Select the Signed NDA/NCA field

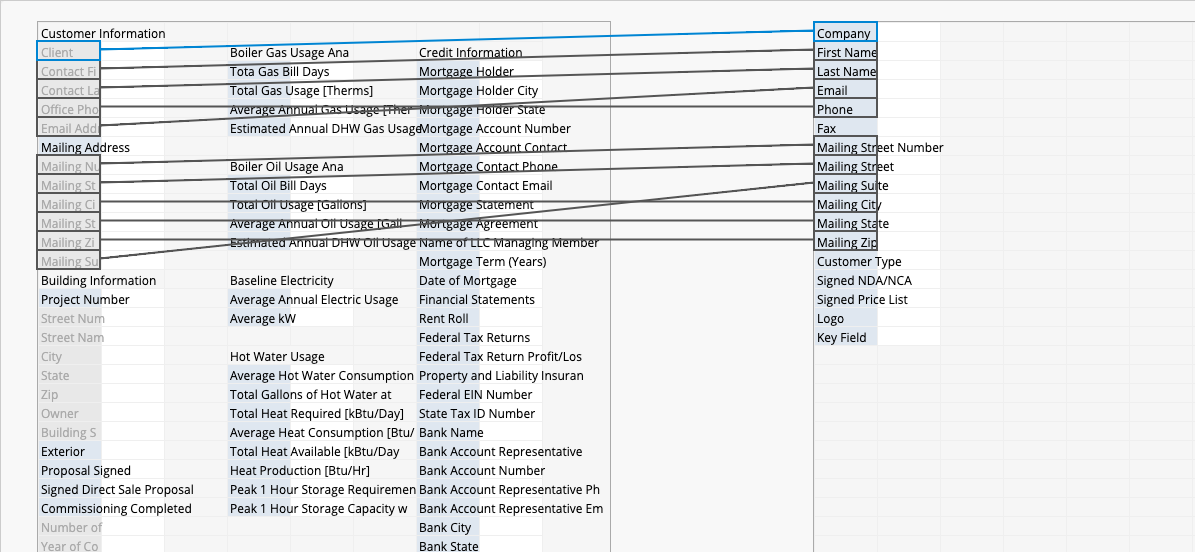pyautogui.click(x=864, y=280)
